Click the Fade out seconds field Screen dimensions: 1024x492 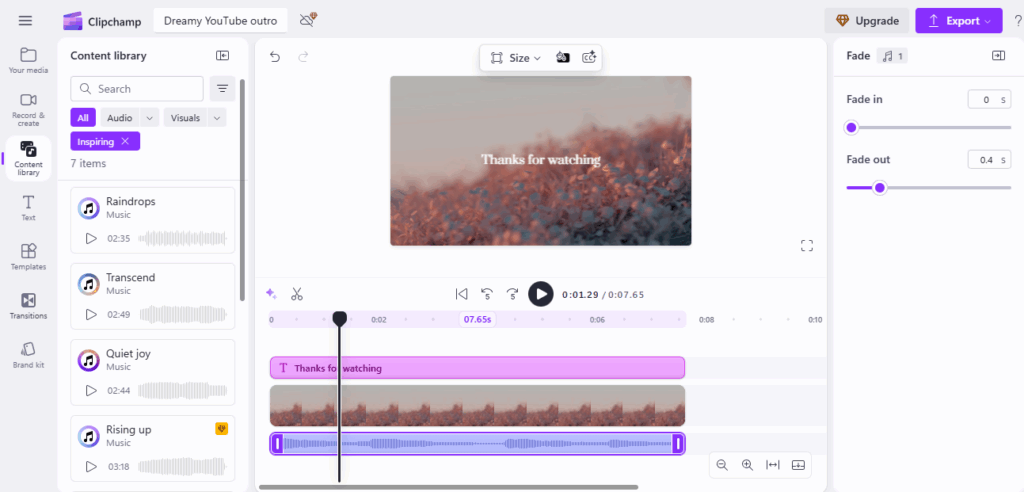pos(989,159)
